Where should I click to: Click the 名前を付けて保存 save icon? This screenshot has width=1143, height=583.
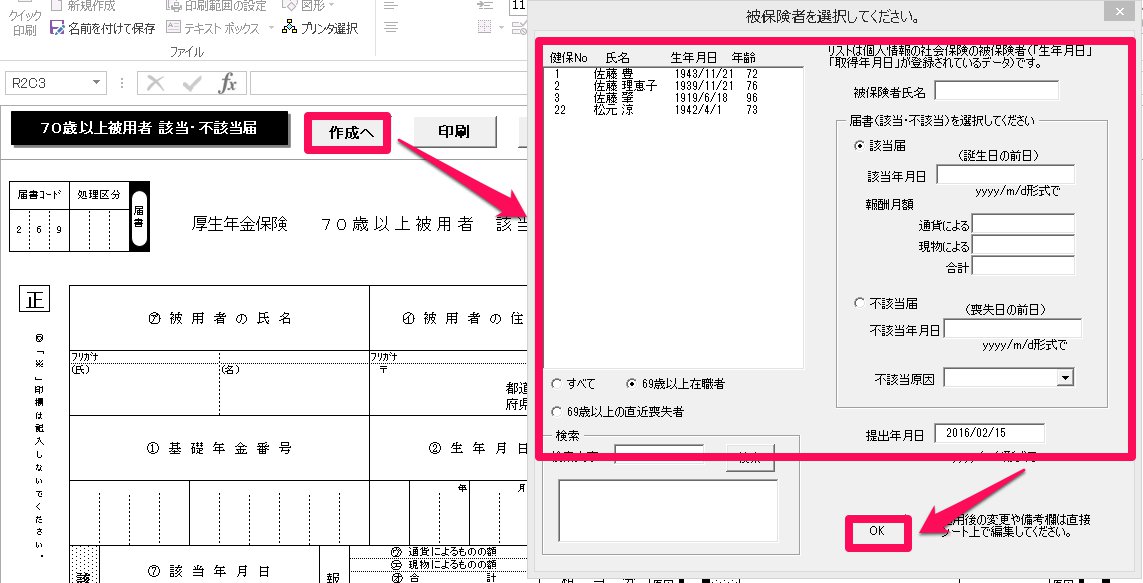pyautogui.click(x=57, y=28)
